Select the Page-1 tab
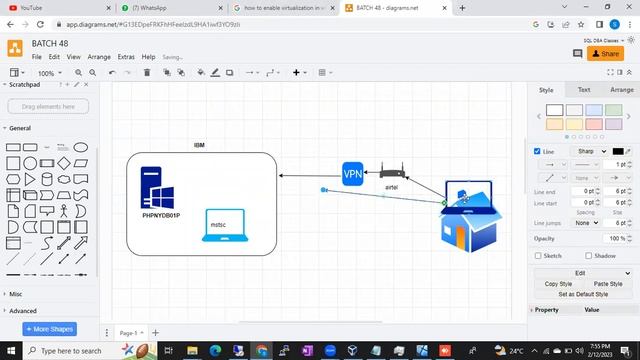The height and width of the screenshot is (360, 640). pos(131,333)
